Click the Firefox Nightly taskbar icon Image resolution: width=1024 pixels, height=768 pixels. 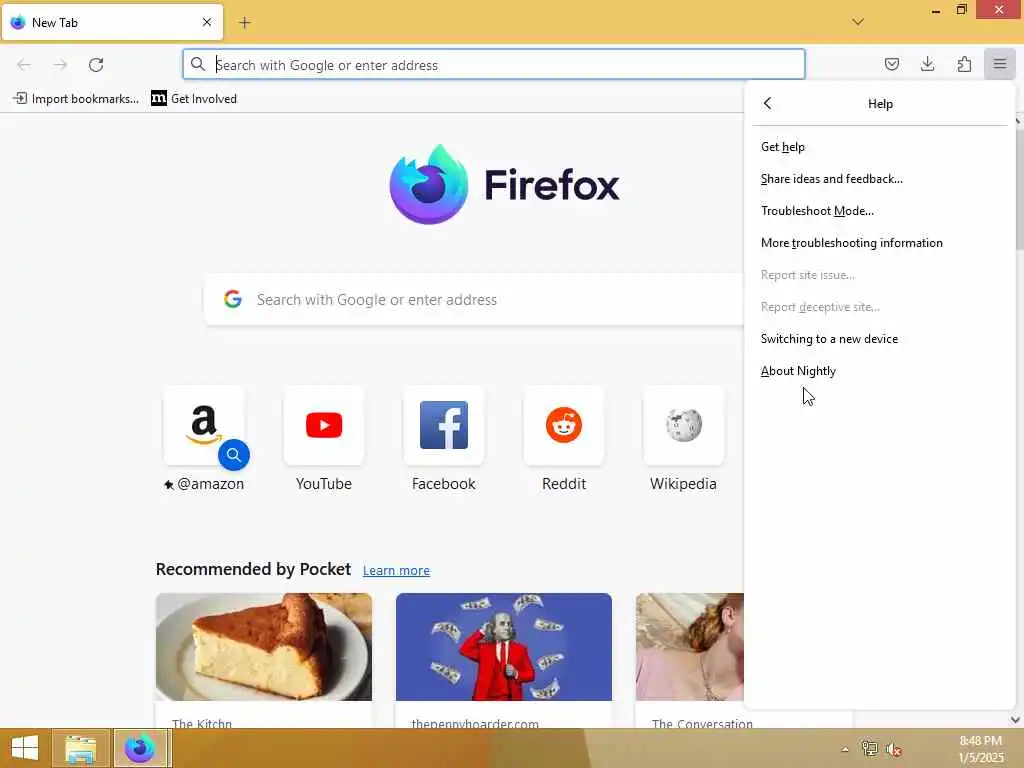tap(140, 748)
